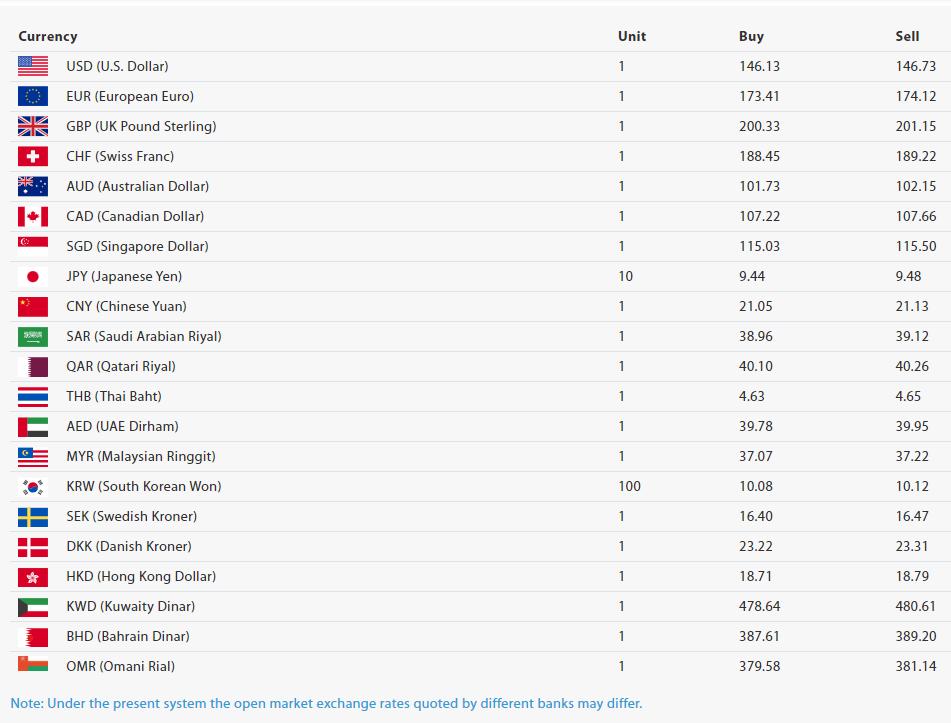
Task: Select the GBP sell rate 201.15
Action: coord(915,126)
